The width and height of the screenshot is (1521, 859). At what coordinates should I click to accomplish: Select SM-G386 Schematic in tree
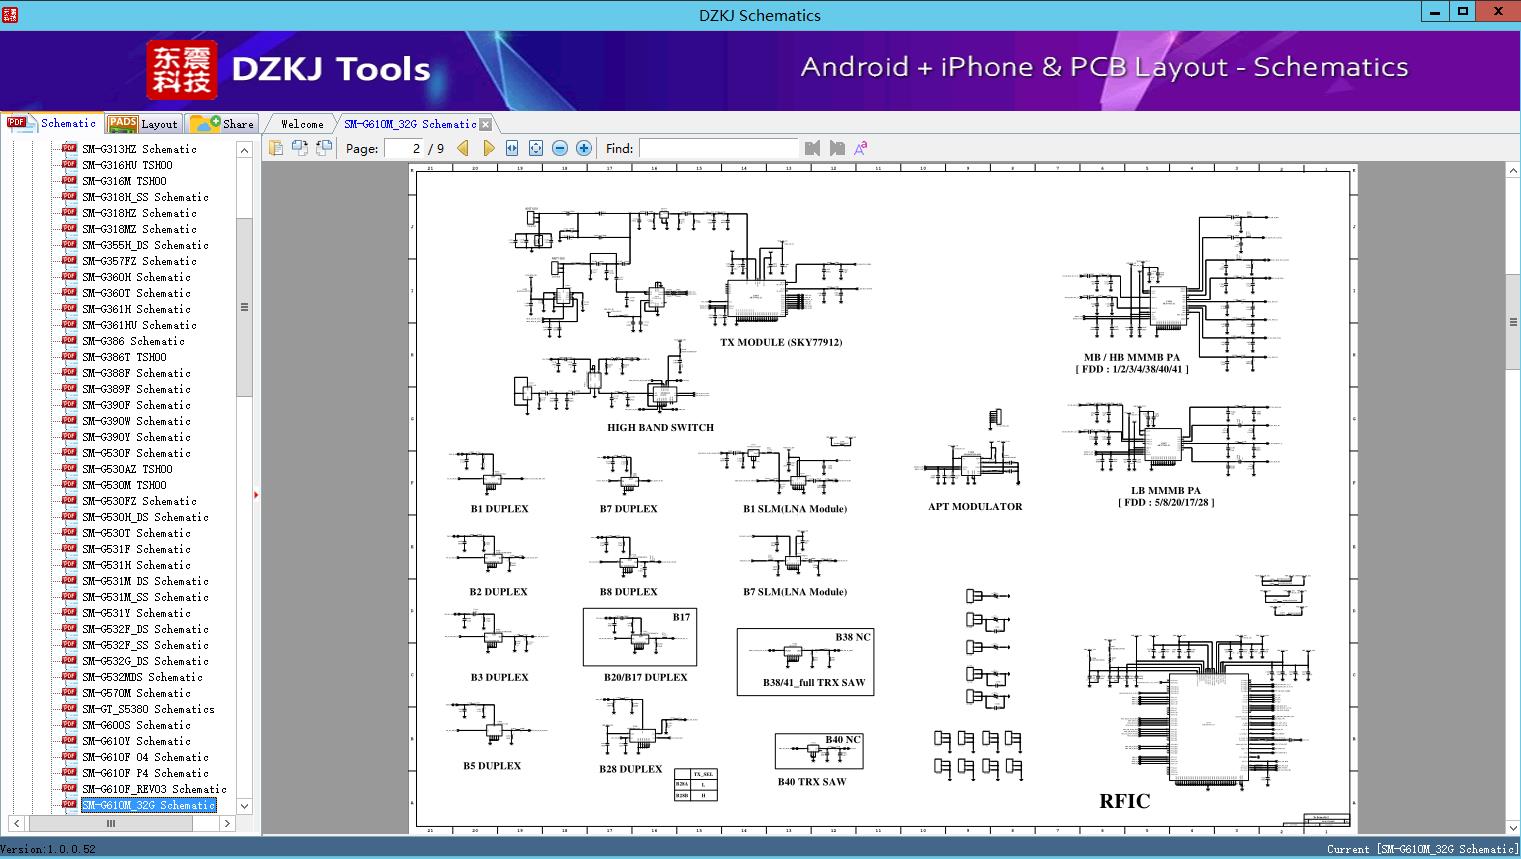133,341
